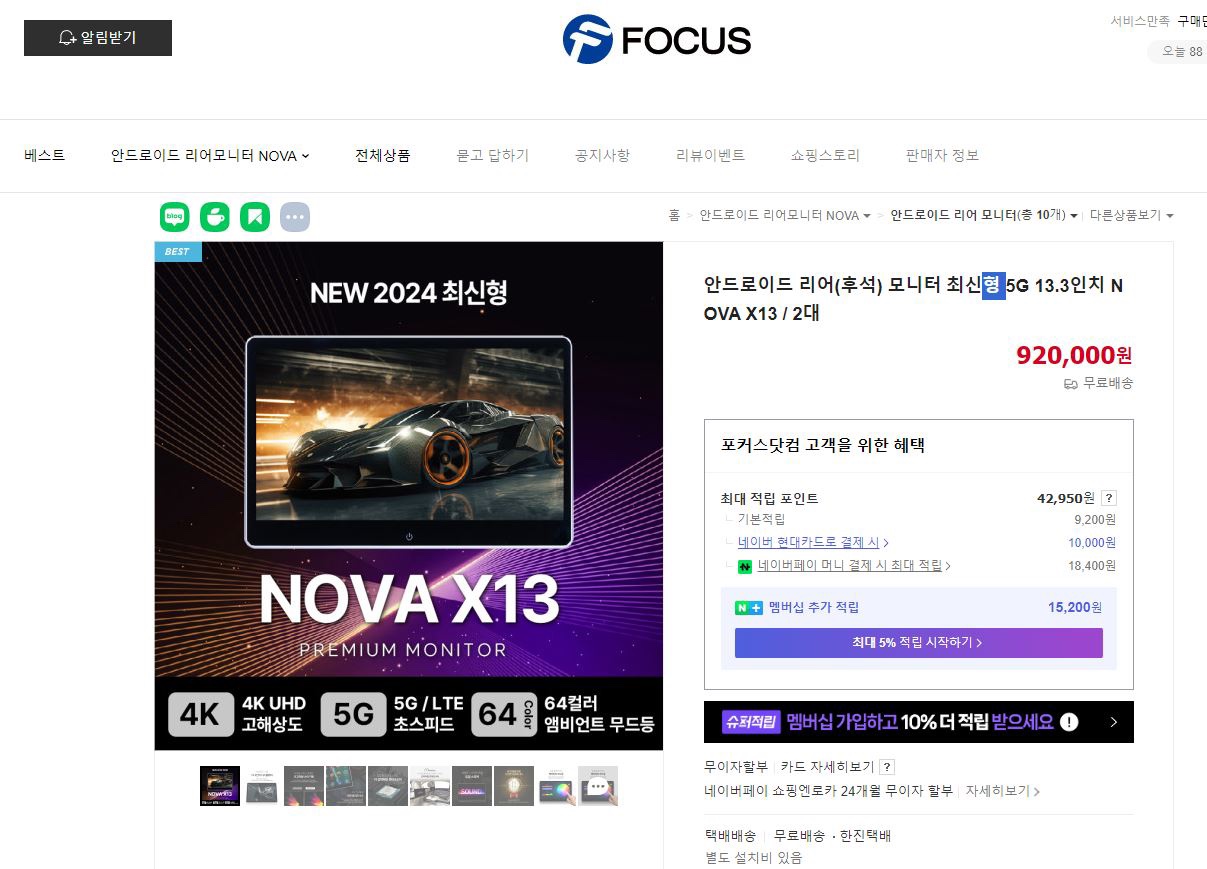Click the free shipping truck icon

(x=1071, y=383)
